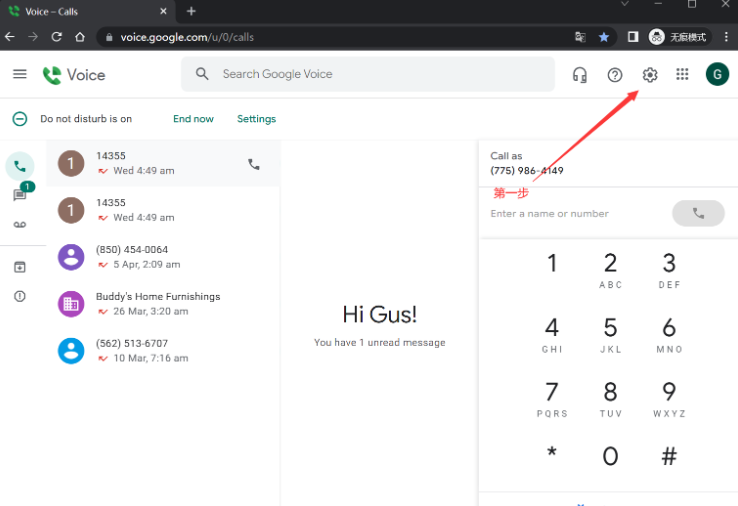Screen dimensions: 738x506
Task: Close the Voice – Calls tab
Action: tap(163, 11)
